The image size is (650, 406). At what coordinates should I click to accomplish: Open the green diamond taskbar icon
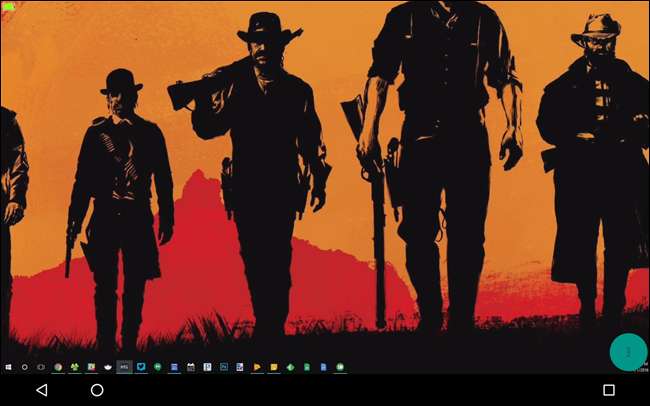(x=290, y=367)
